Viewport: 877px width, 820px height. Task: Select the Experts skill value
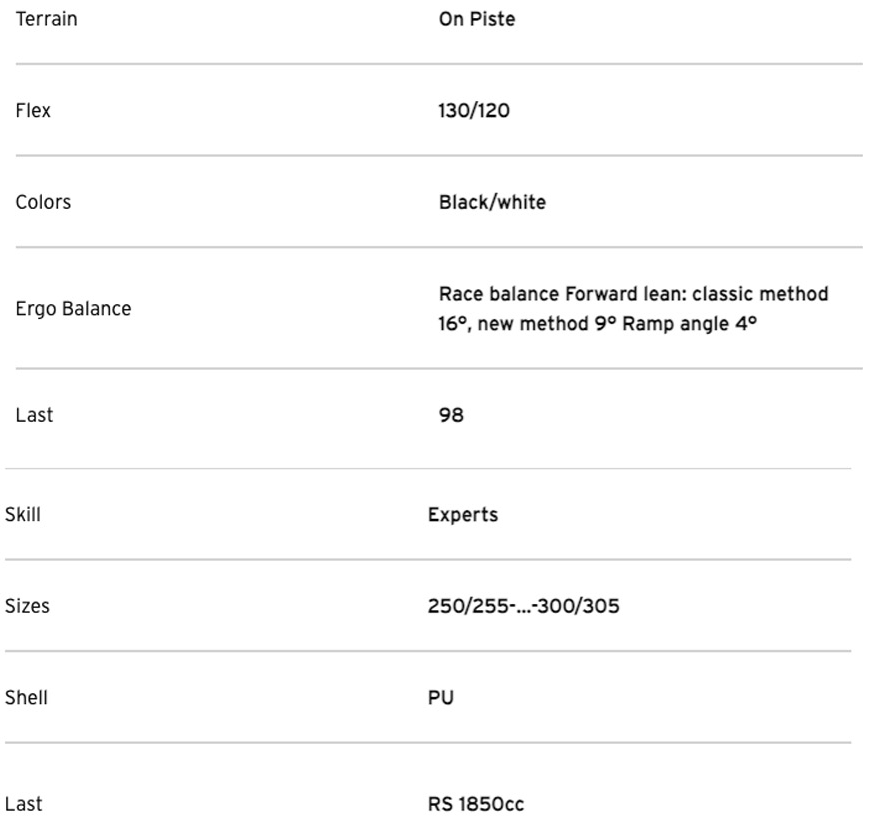click(462, 515)
